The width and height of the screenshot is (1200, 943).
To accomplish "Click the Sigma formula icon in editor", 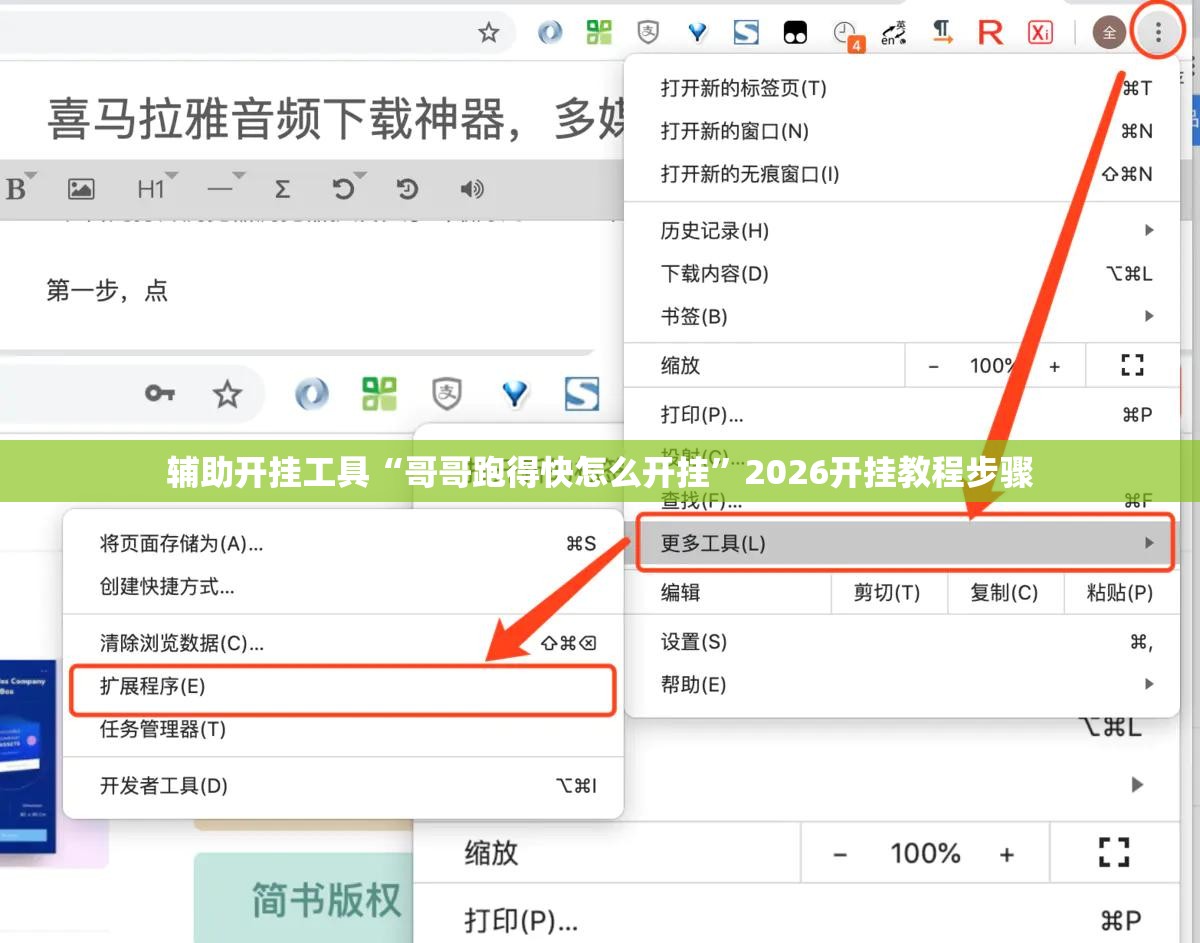I will pos(282,188).
